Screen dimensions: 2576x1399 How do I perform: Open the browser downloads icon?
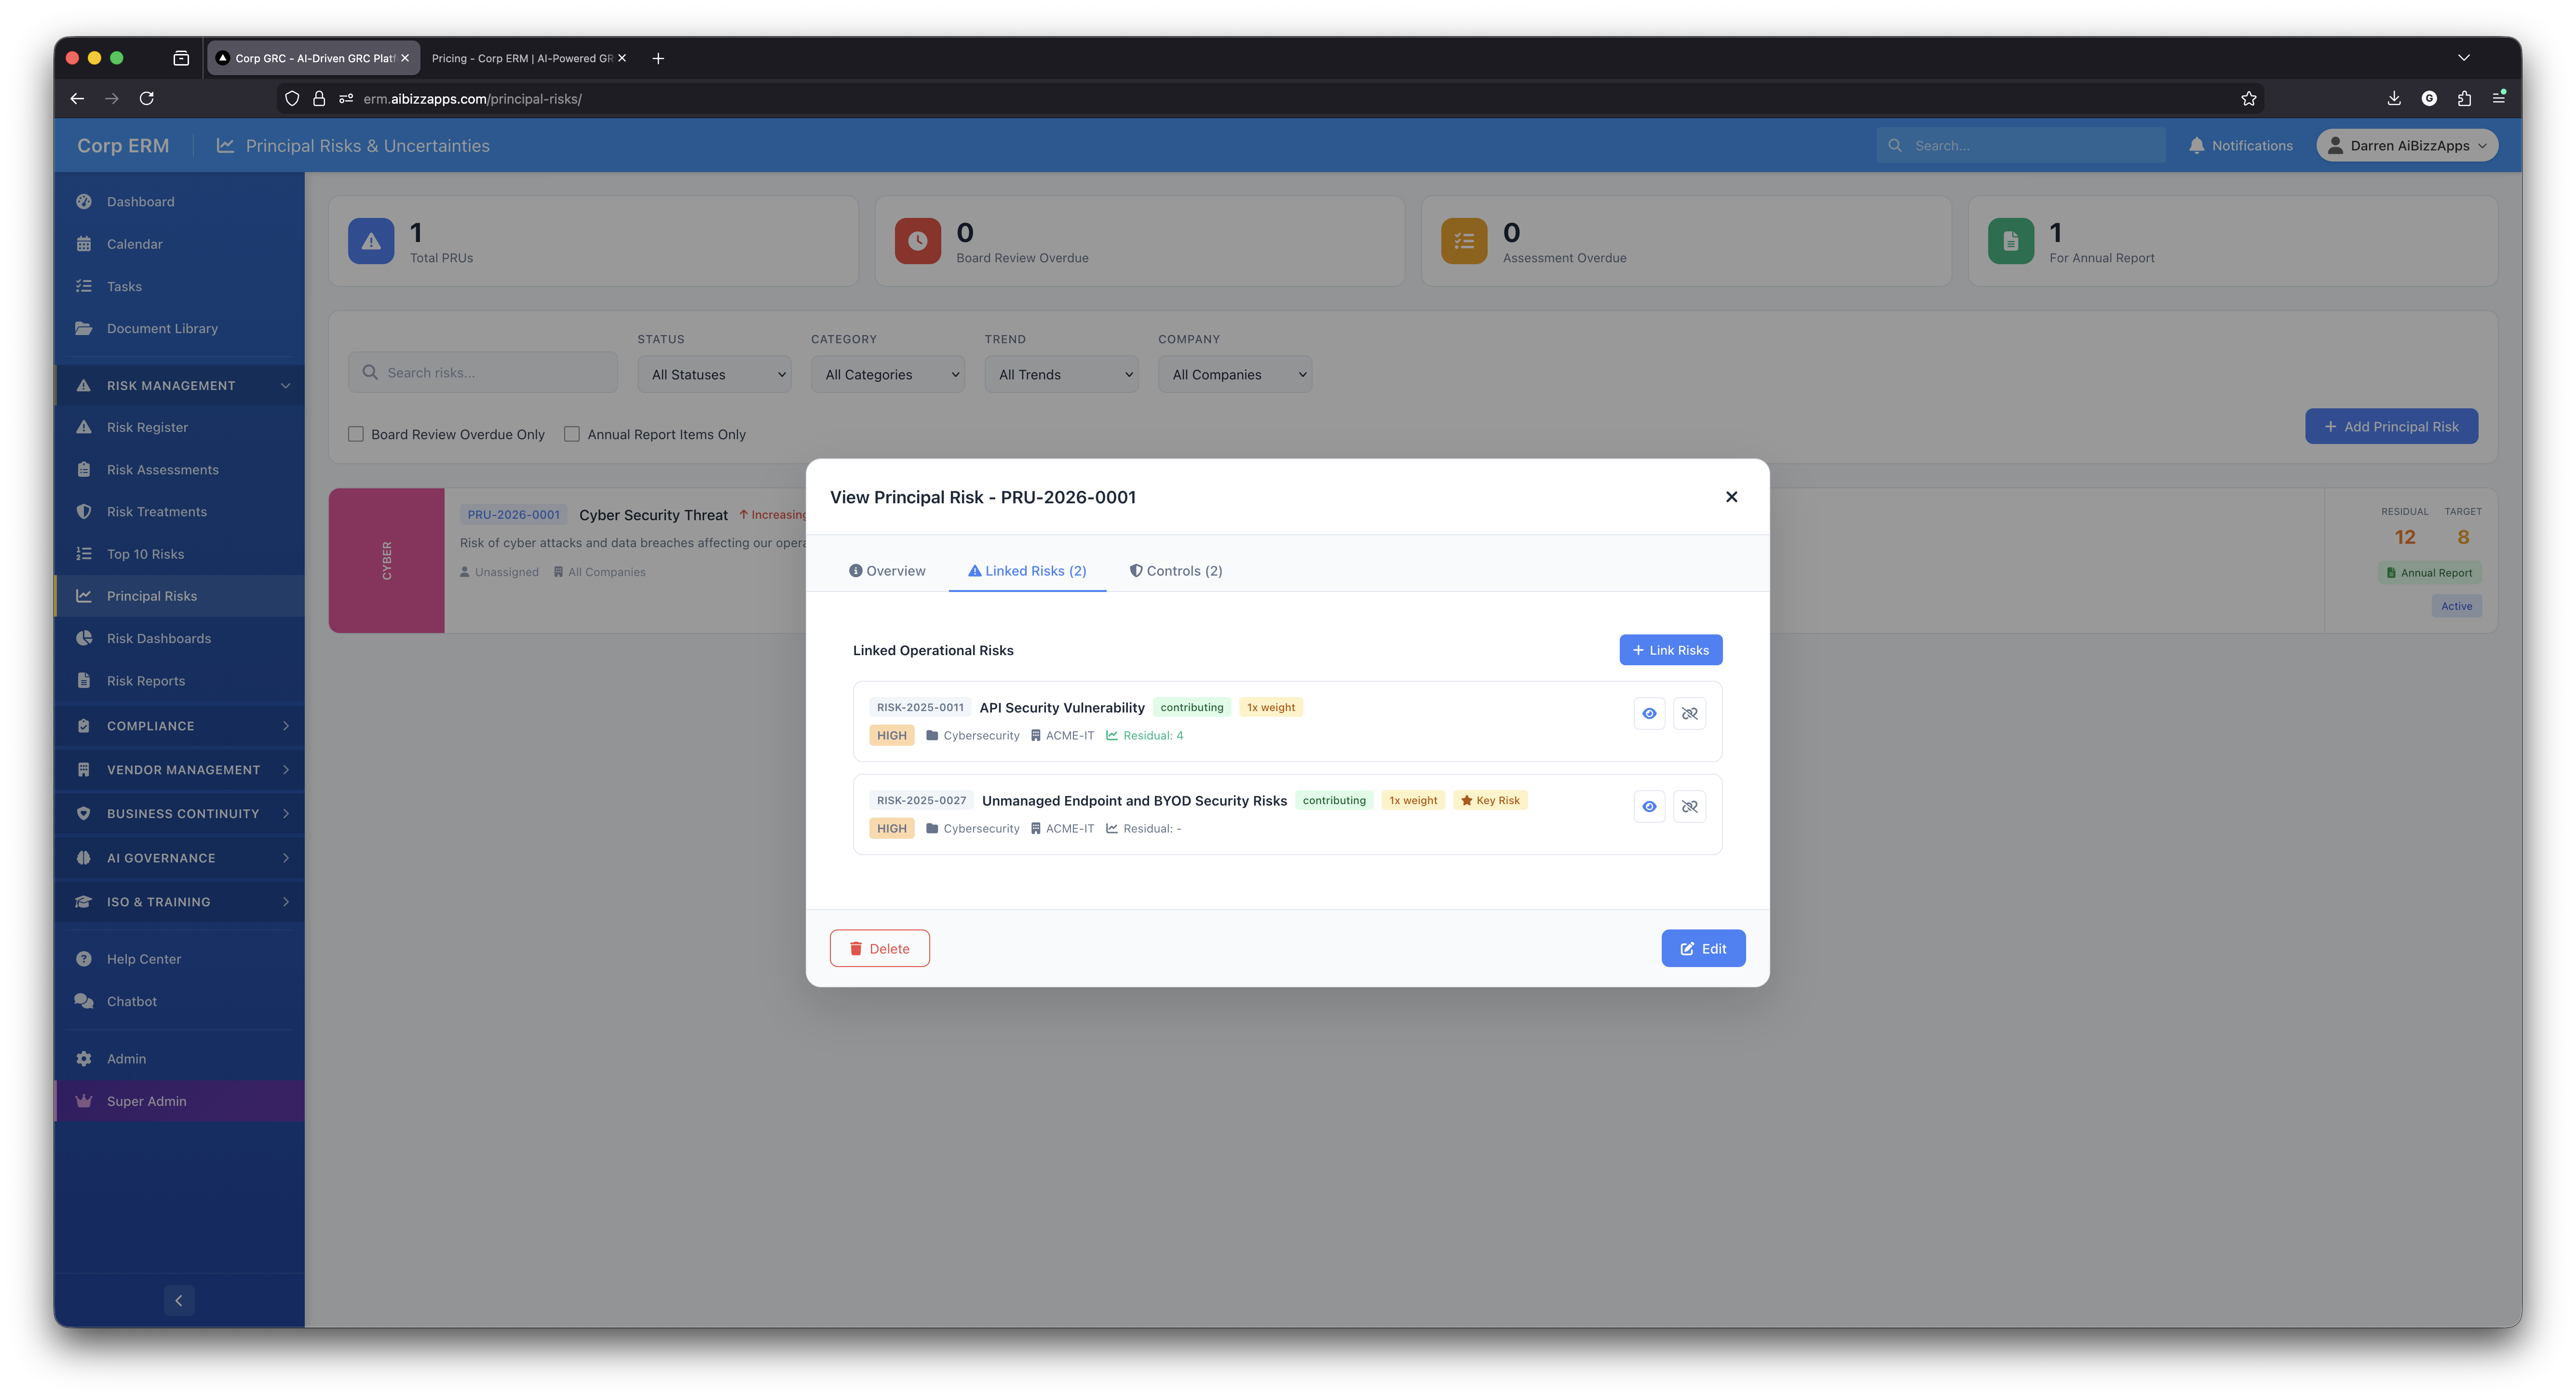[x=2393, y=98]
